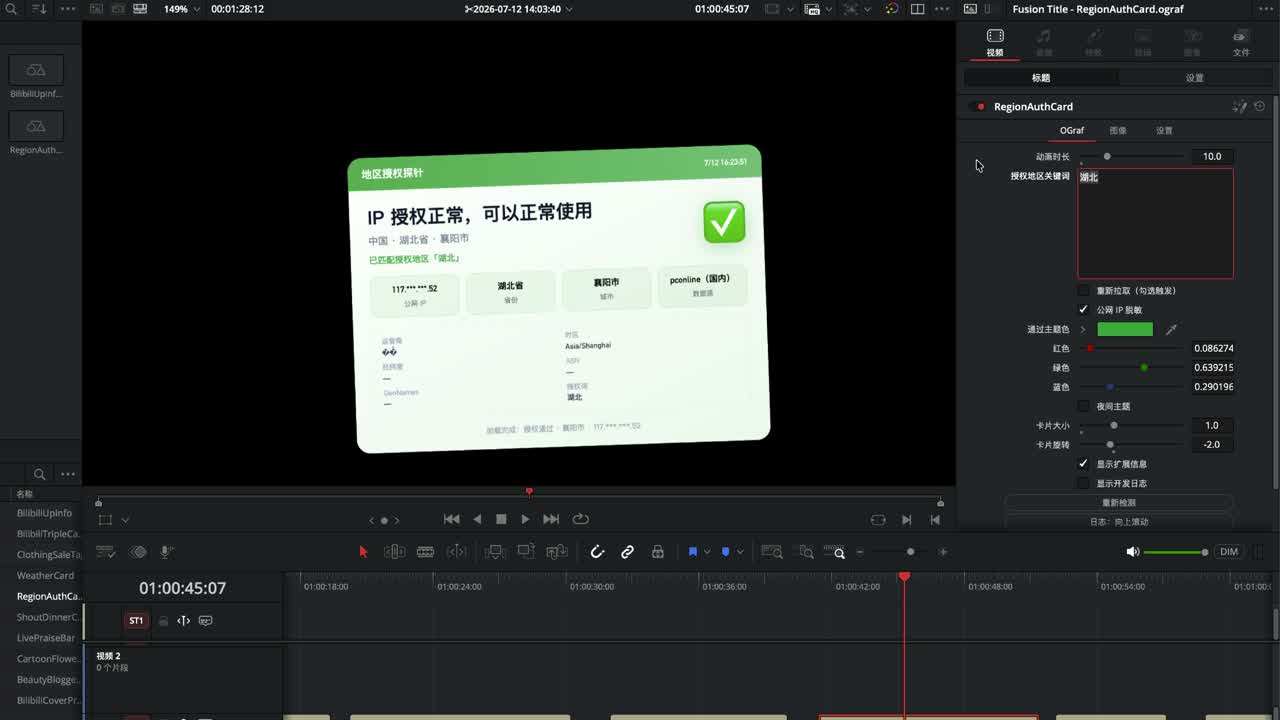Select LivePraiseBar in the titles list
This screenshot has width=1280, height=720.
[x=46, y=638]
